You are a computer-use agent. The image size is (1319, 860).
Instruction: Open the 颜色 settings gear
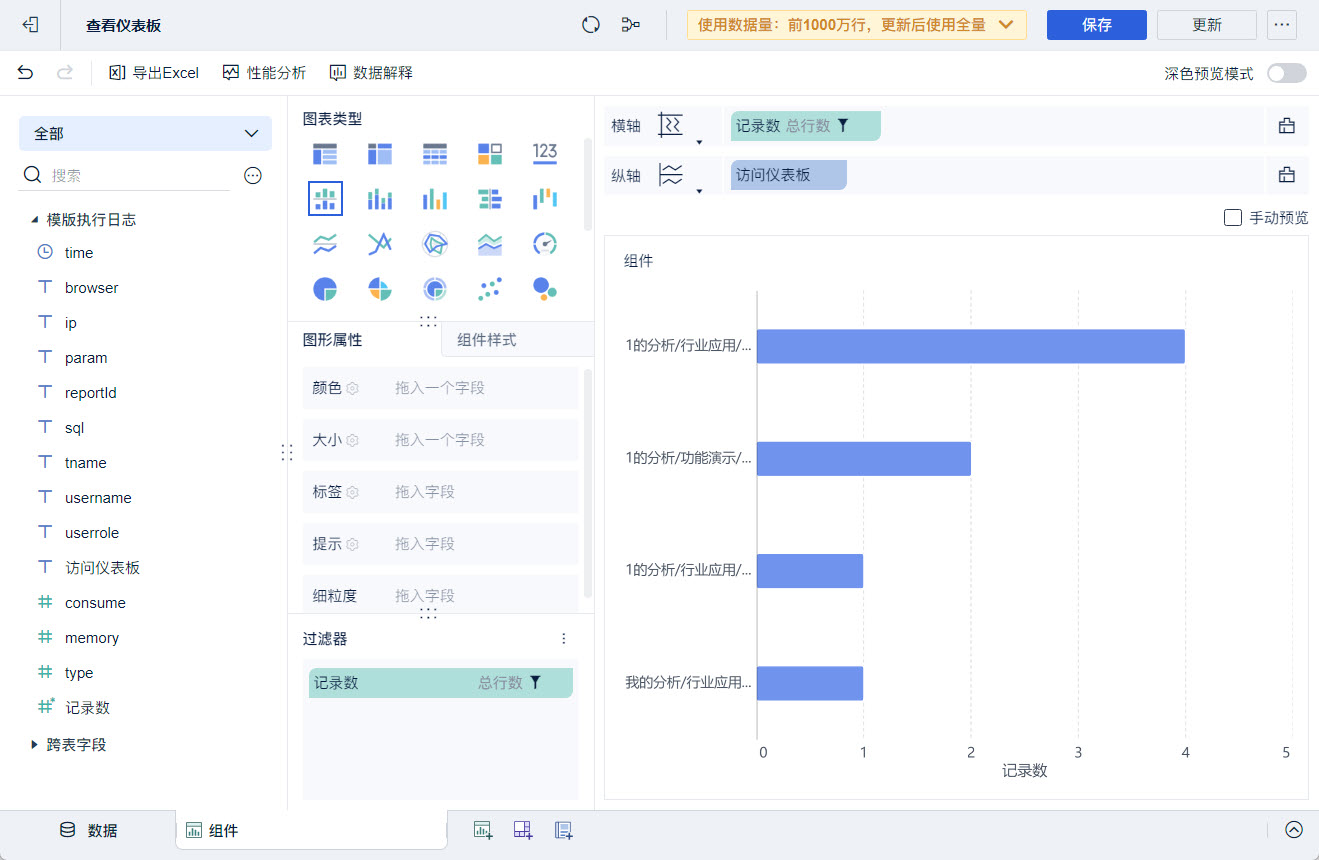(x=352, y=388)
